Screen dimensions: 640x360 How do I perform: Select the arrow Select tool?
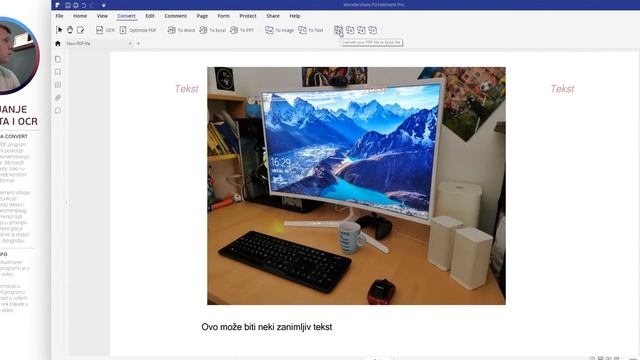pyautogui.click(x=59, y=30)
